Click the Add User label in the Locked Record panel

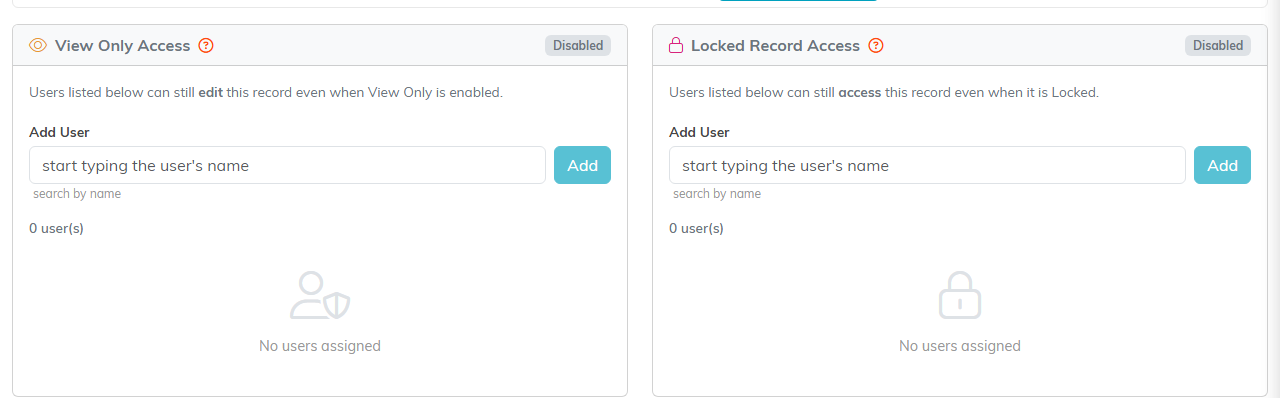[699, 132]
